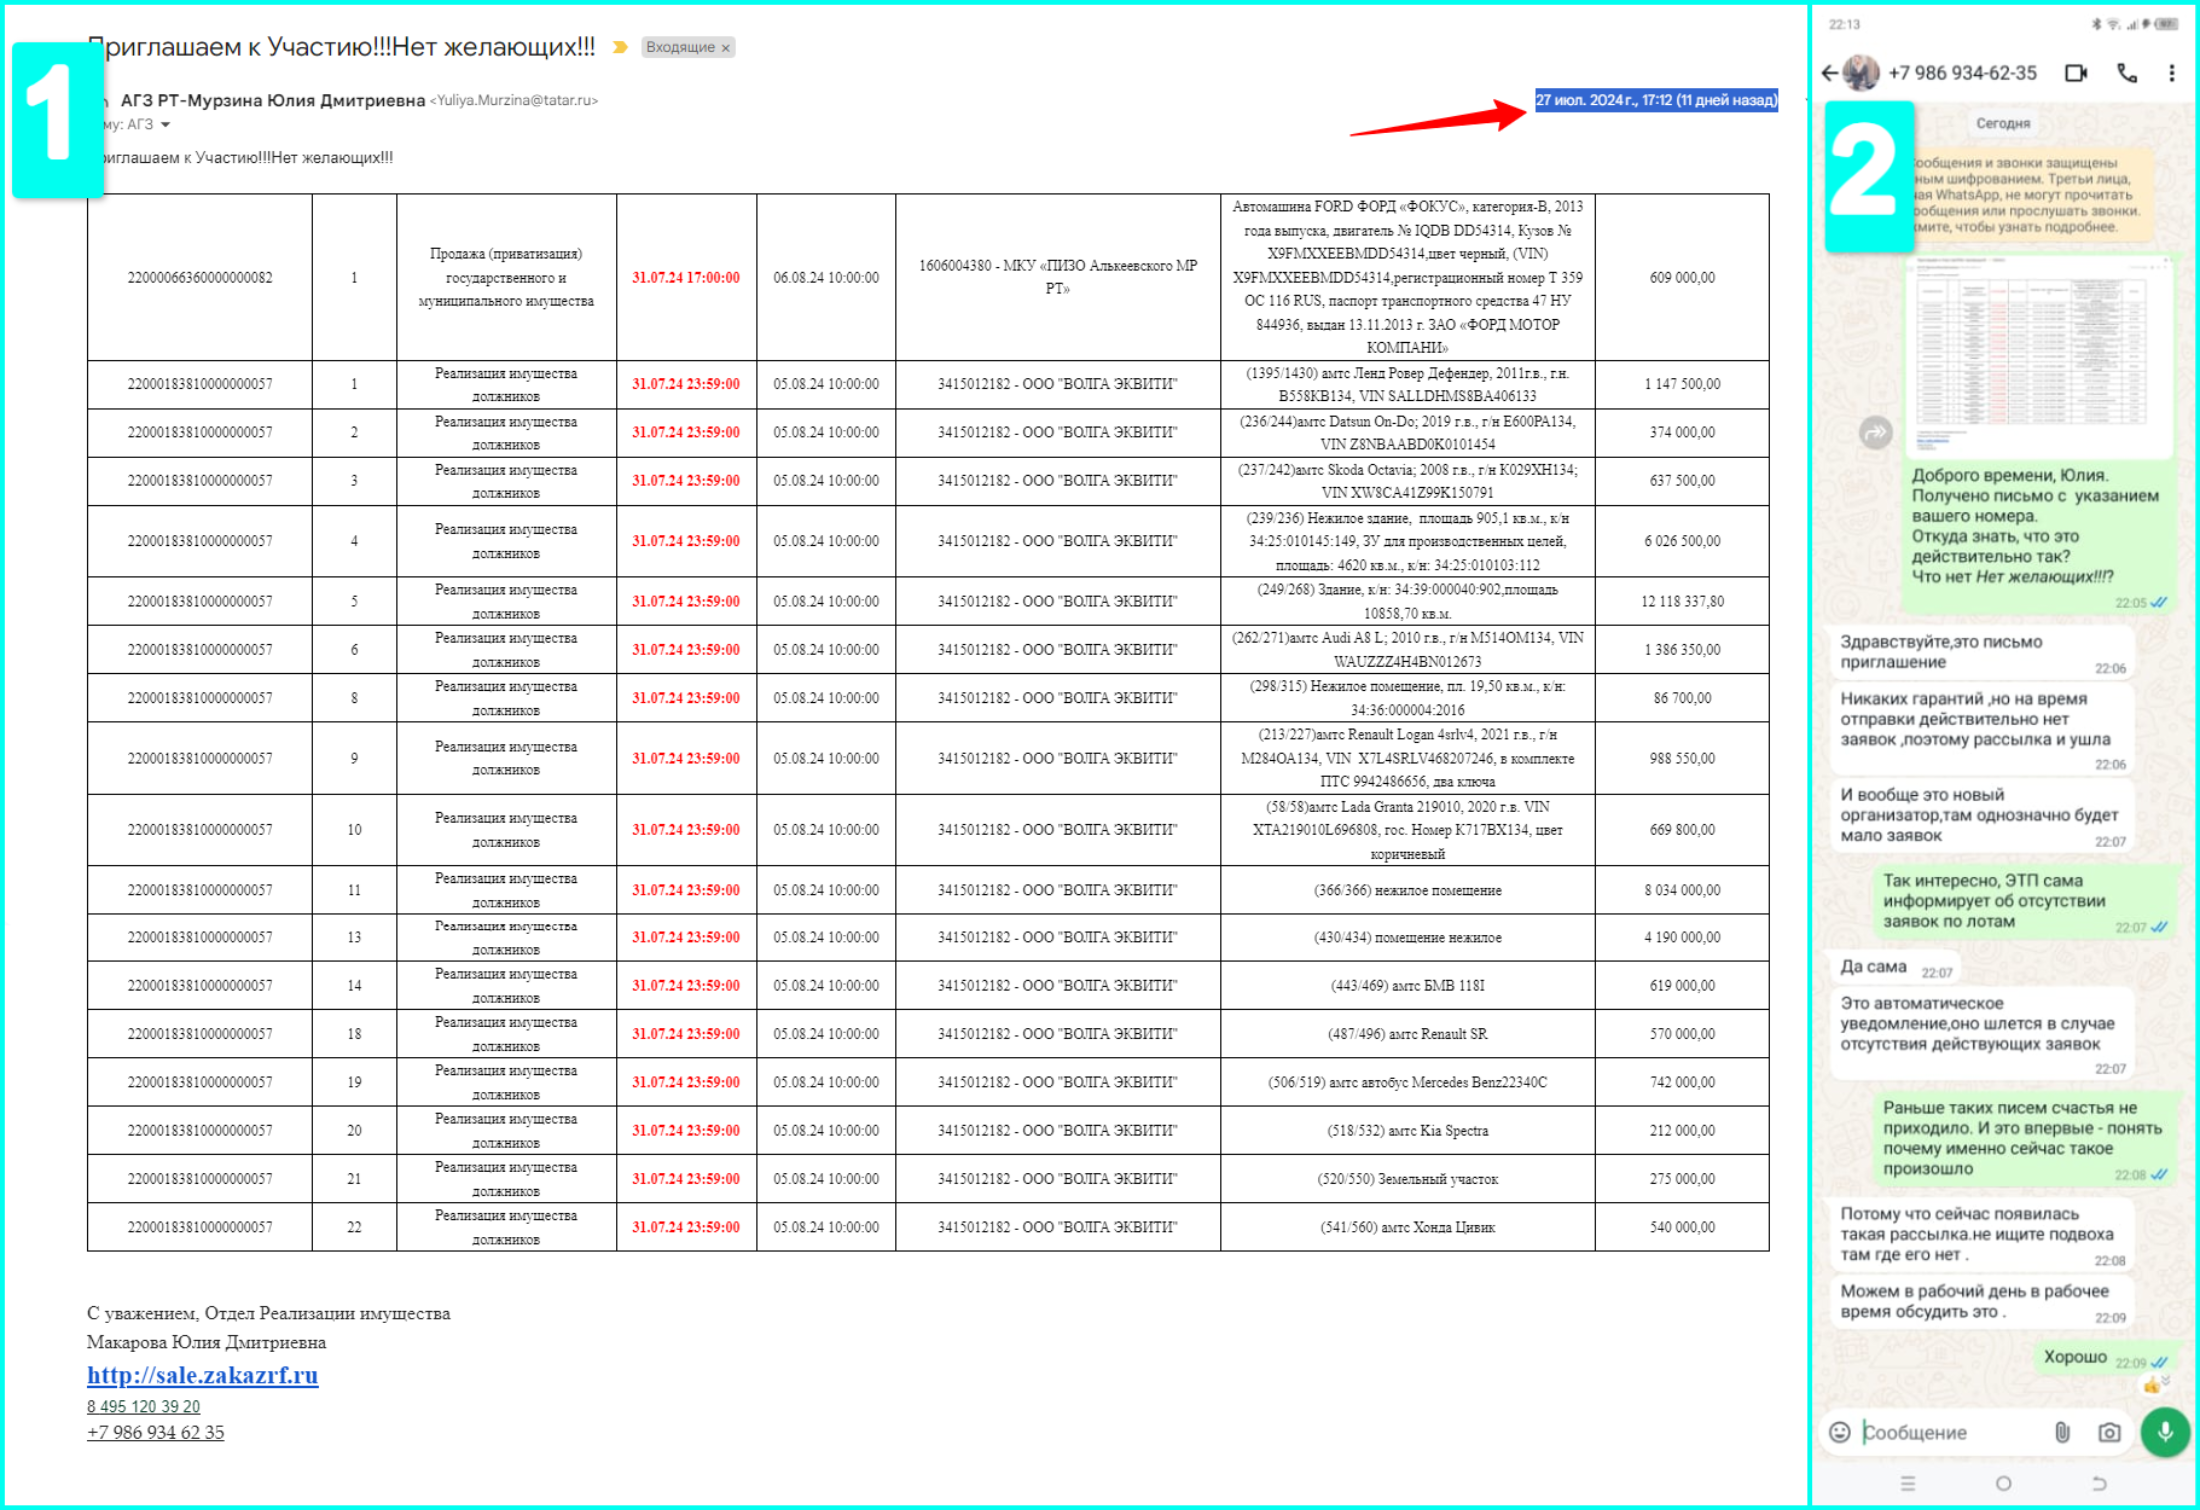Start a video call in WhatsApp chat
The width and height of the screenshot is (2200, 1510).
tap(2076, 73)
